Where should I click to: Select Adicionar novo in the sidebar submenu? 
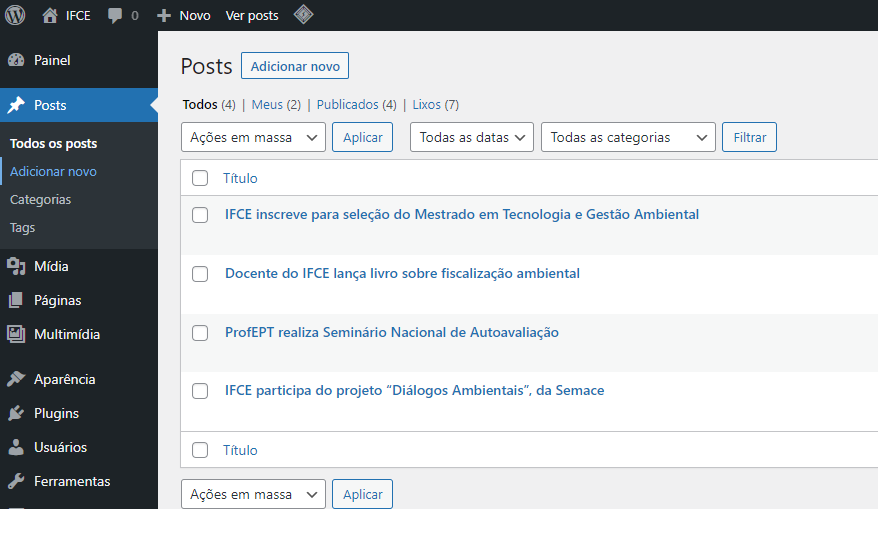click(53, 171)
